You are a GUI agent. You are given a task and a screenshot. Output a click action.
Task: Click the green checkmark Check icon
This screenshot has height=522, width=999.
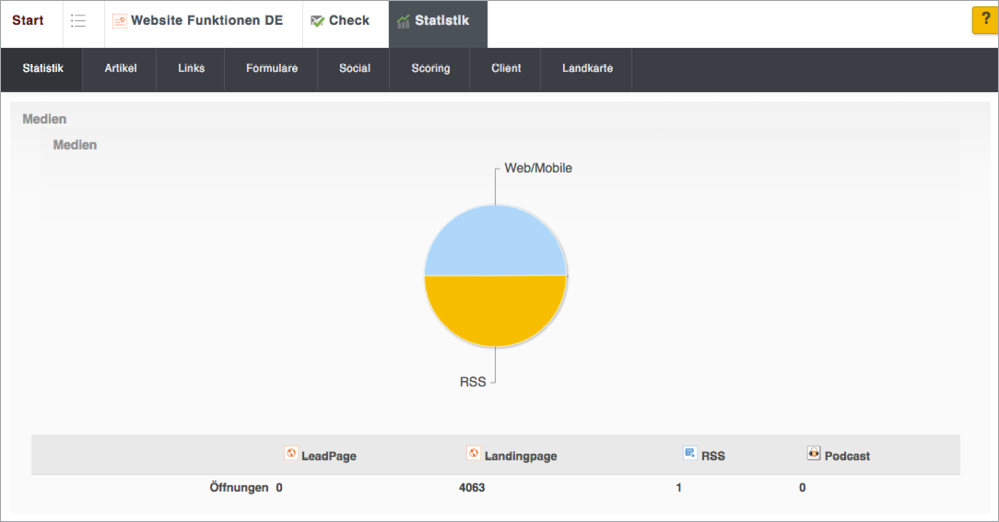click(317, 21)
